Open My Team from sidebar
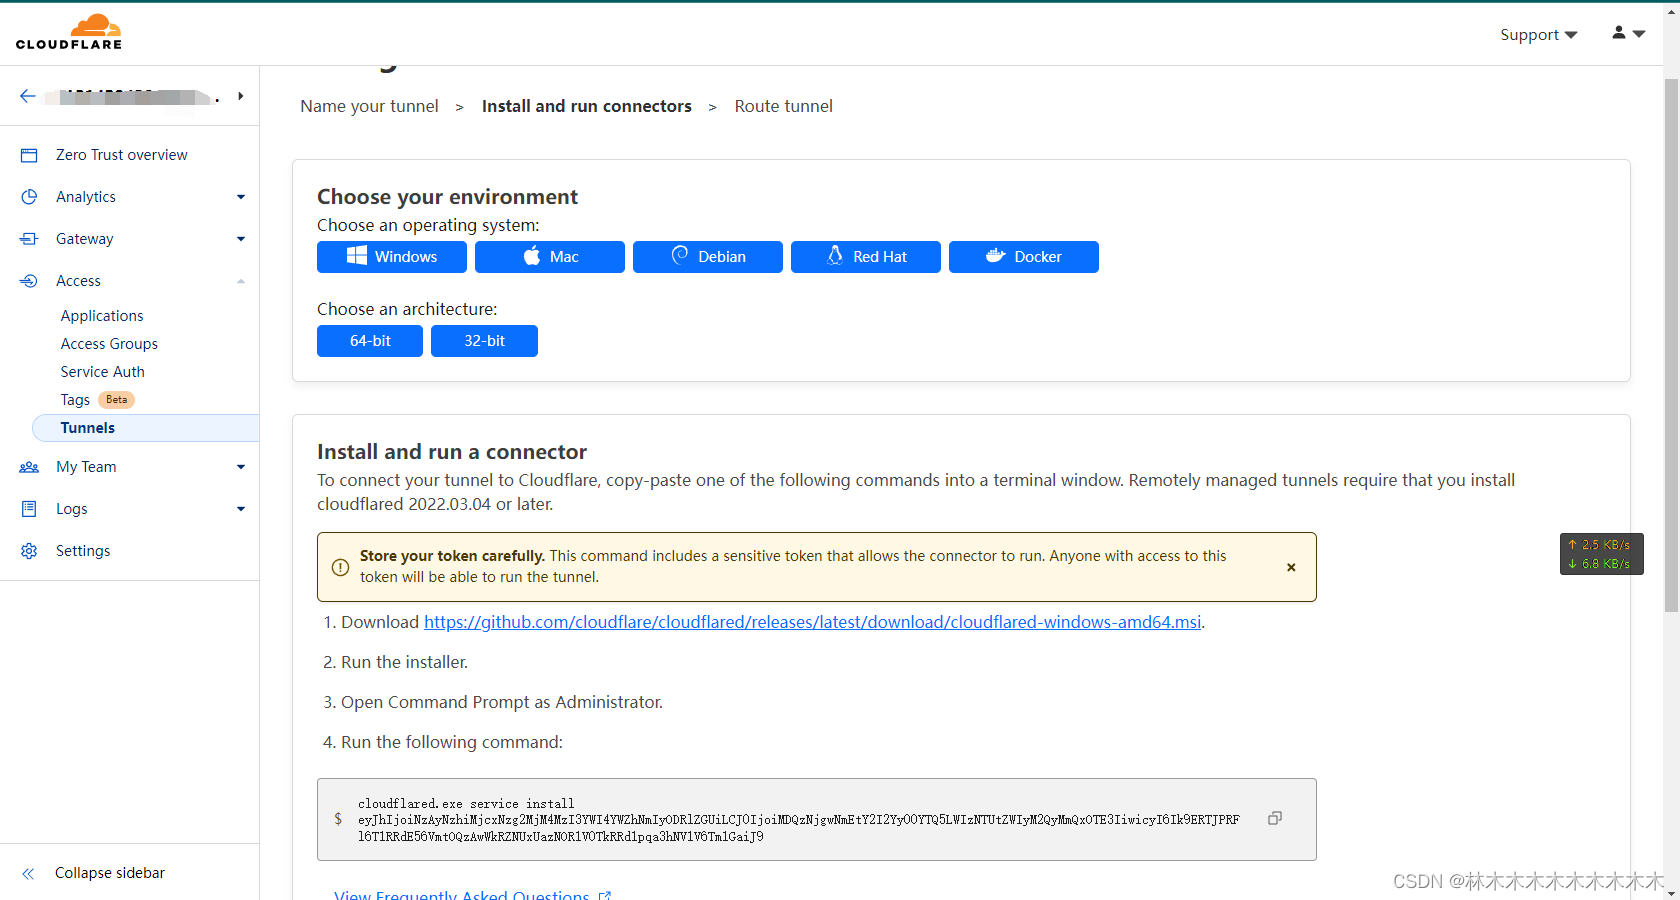 point(86,466)
